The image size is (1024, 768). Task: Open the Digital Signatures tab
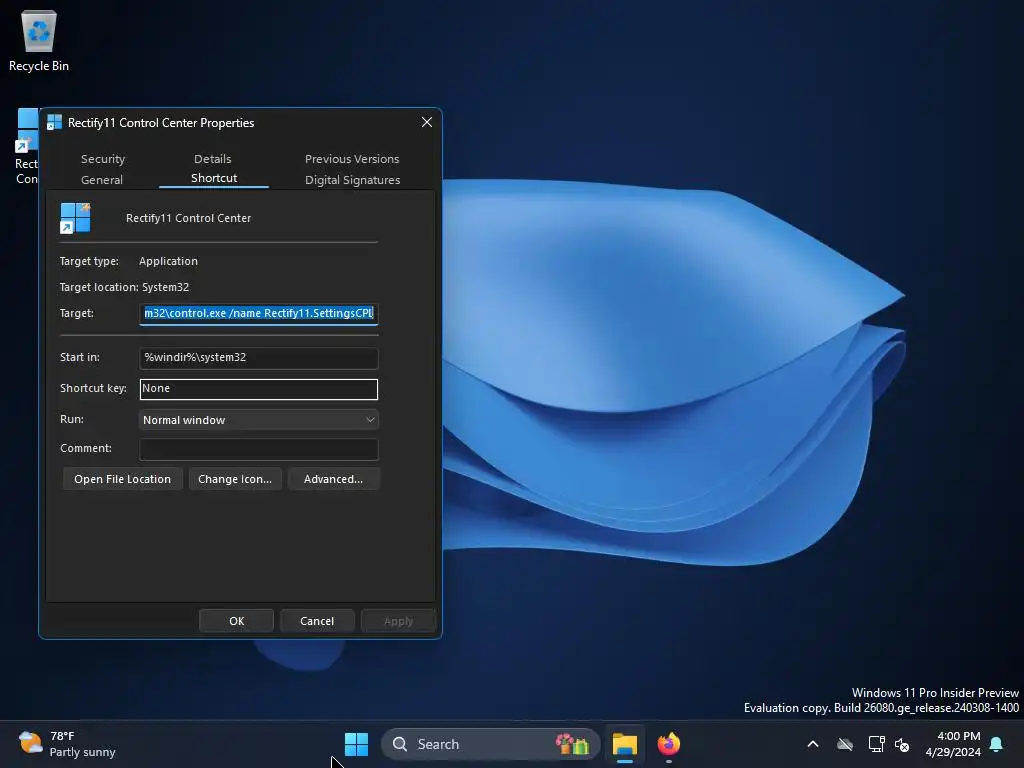[353, 180]
